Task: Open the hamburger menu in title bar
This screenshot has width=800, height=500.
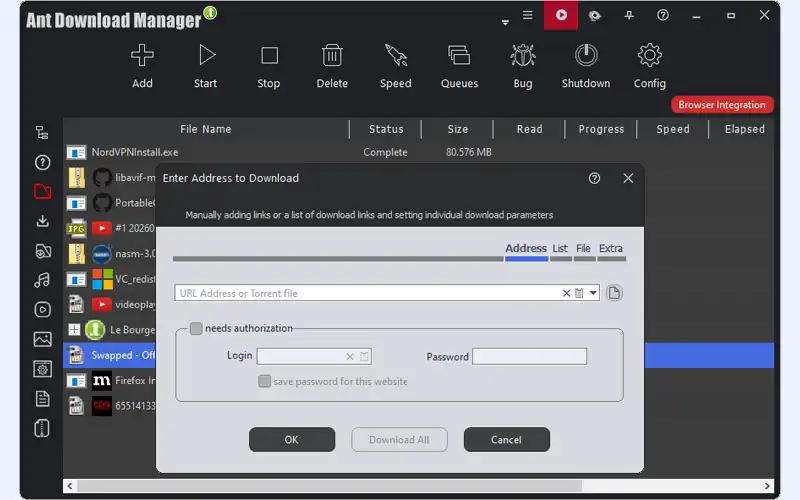Action: (528, 15)
